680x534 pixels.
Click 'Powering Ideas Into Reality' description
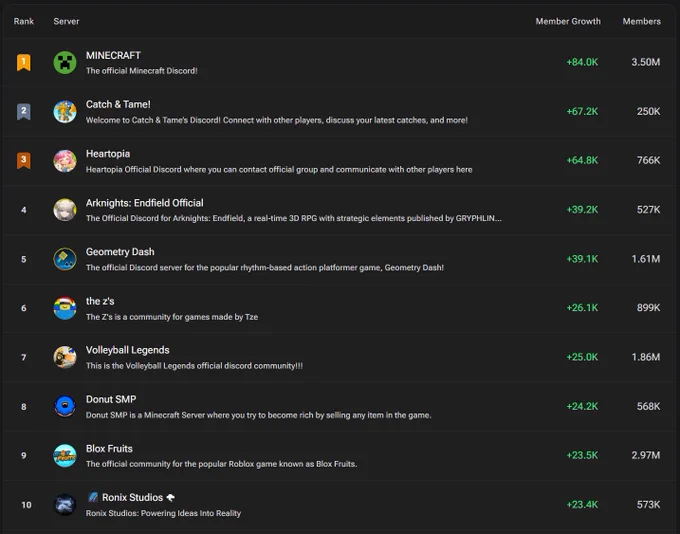pyautogui.click(x=163, y=513)
